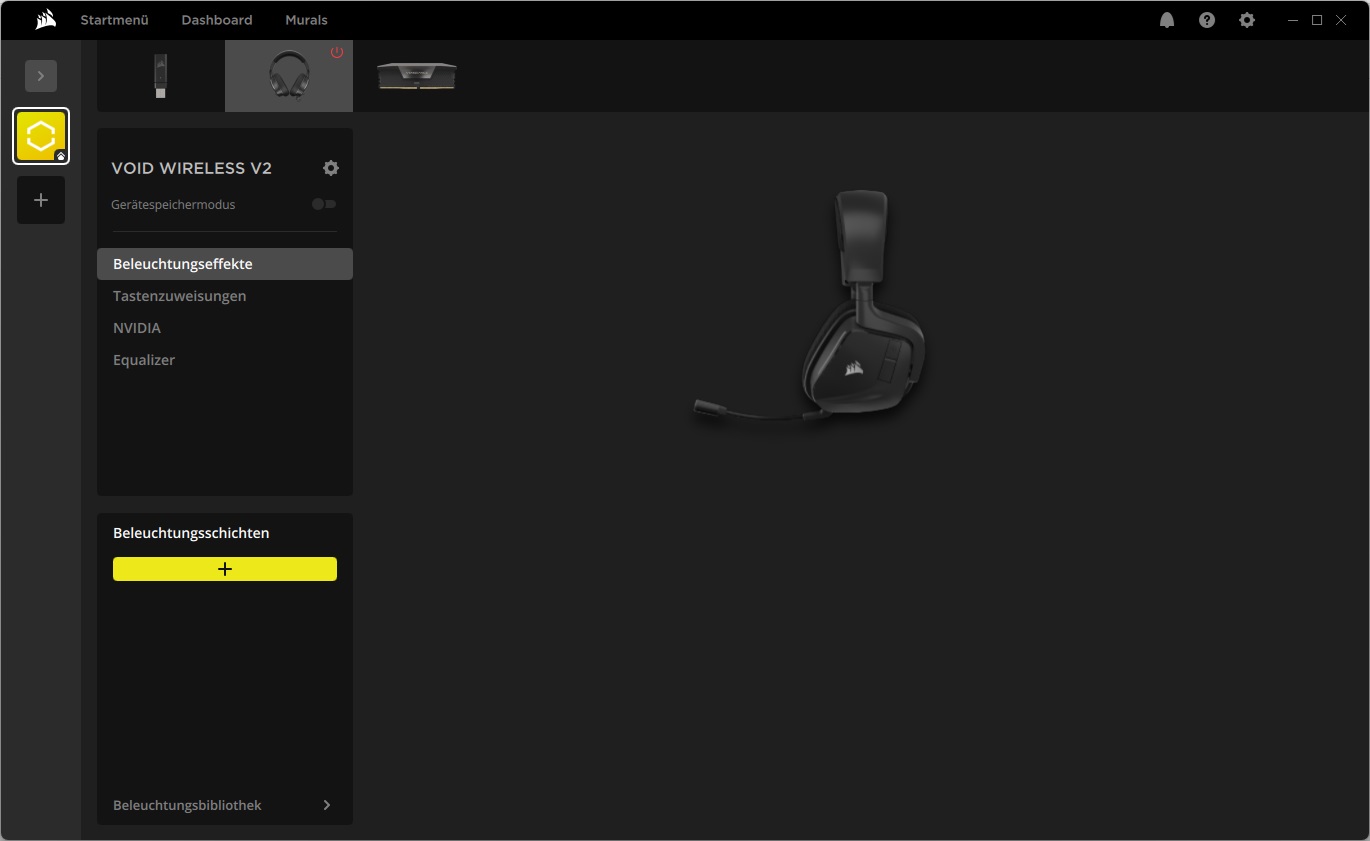1370x841 pixels.
Task: Click the Corsair sails logo icon
Action: (x=45, y=20)
